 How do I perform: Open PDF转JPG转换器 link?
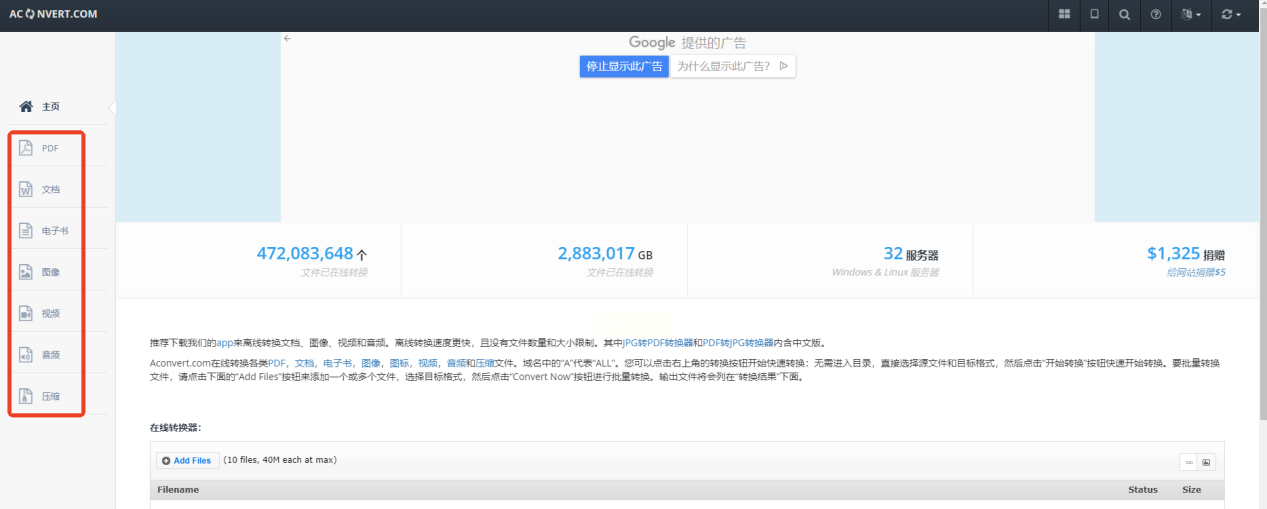tap(738, 342)
